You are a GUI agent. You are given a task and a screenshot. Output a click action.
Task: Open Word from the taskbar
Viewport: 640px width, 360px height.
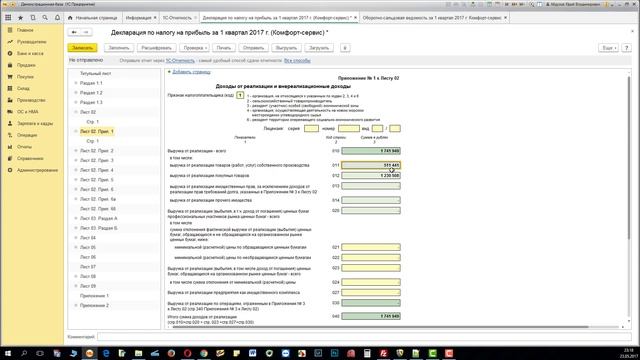click(253, 353)
